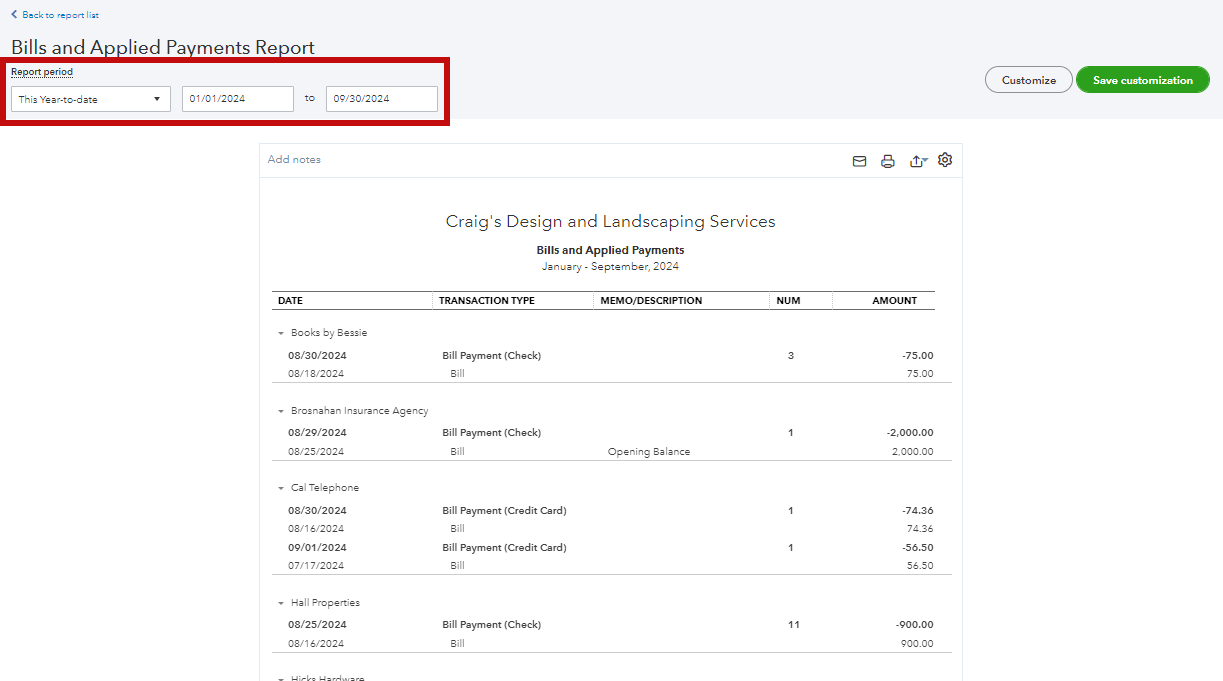Select the Opening Balance memo text
This screenshot has width=1223, height=681.
click(649, 452)
